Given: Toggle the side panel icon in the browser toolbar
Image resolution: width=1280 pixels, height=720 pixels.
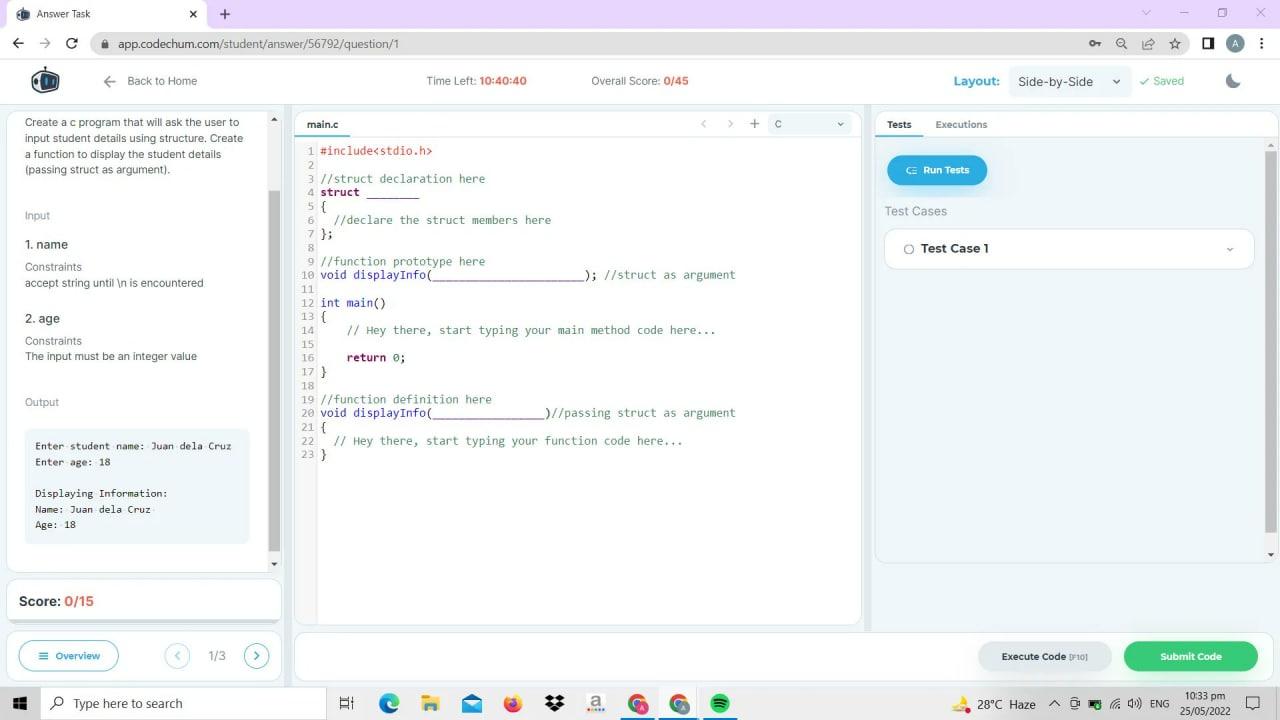Looking at the screenshot, I should [x=1208, y=43].
